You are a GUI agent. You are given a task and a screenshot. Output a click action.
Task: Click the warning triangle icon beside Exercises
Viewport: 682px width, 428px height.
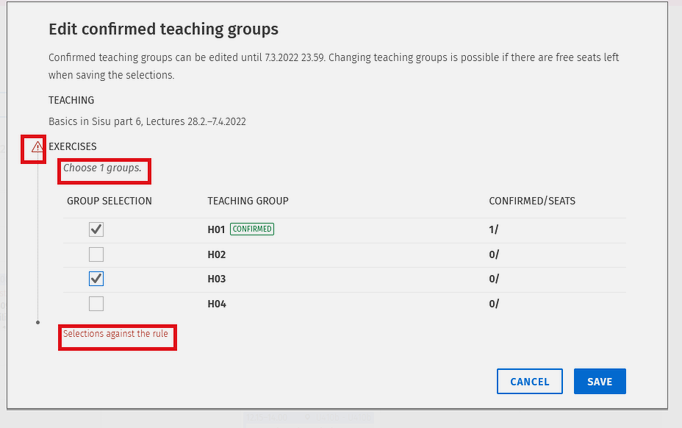(x=37, y=147)
